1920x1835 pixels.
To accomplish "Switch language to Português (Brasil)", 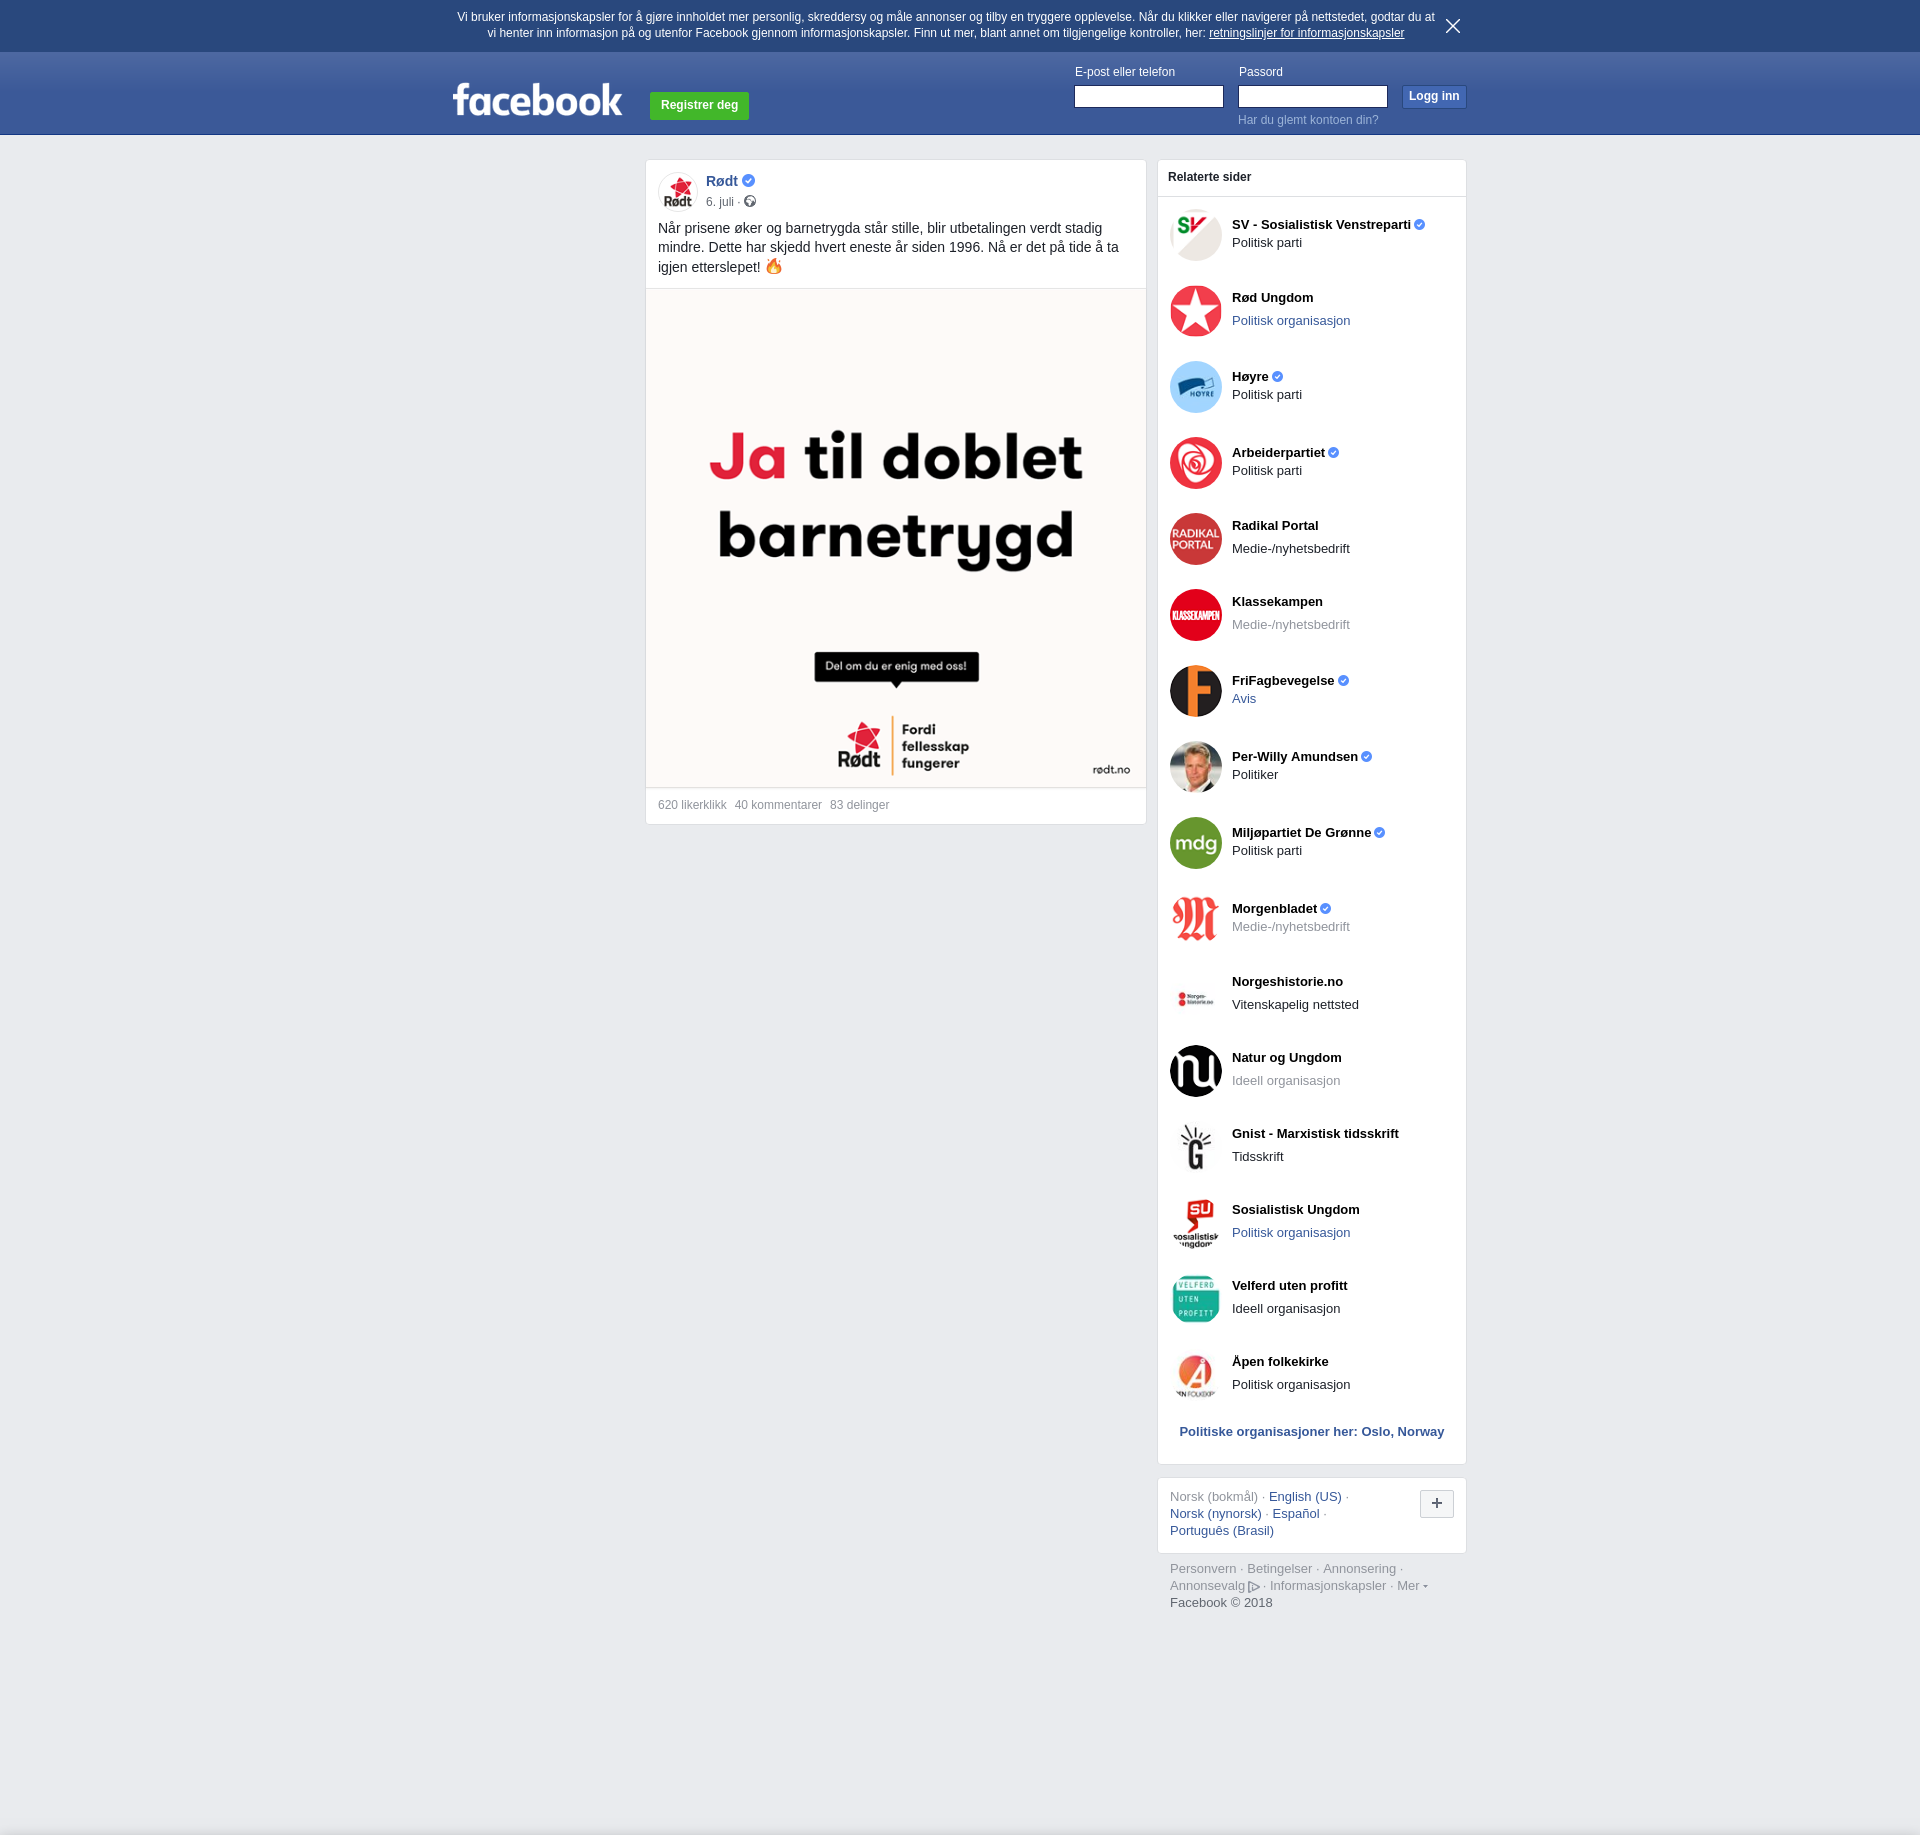I will (x=1221, y=1531).
